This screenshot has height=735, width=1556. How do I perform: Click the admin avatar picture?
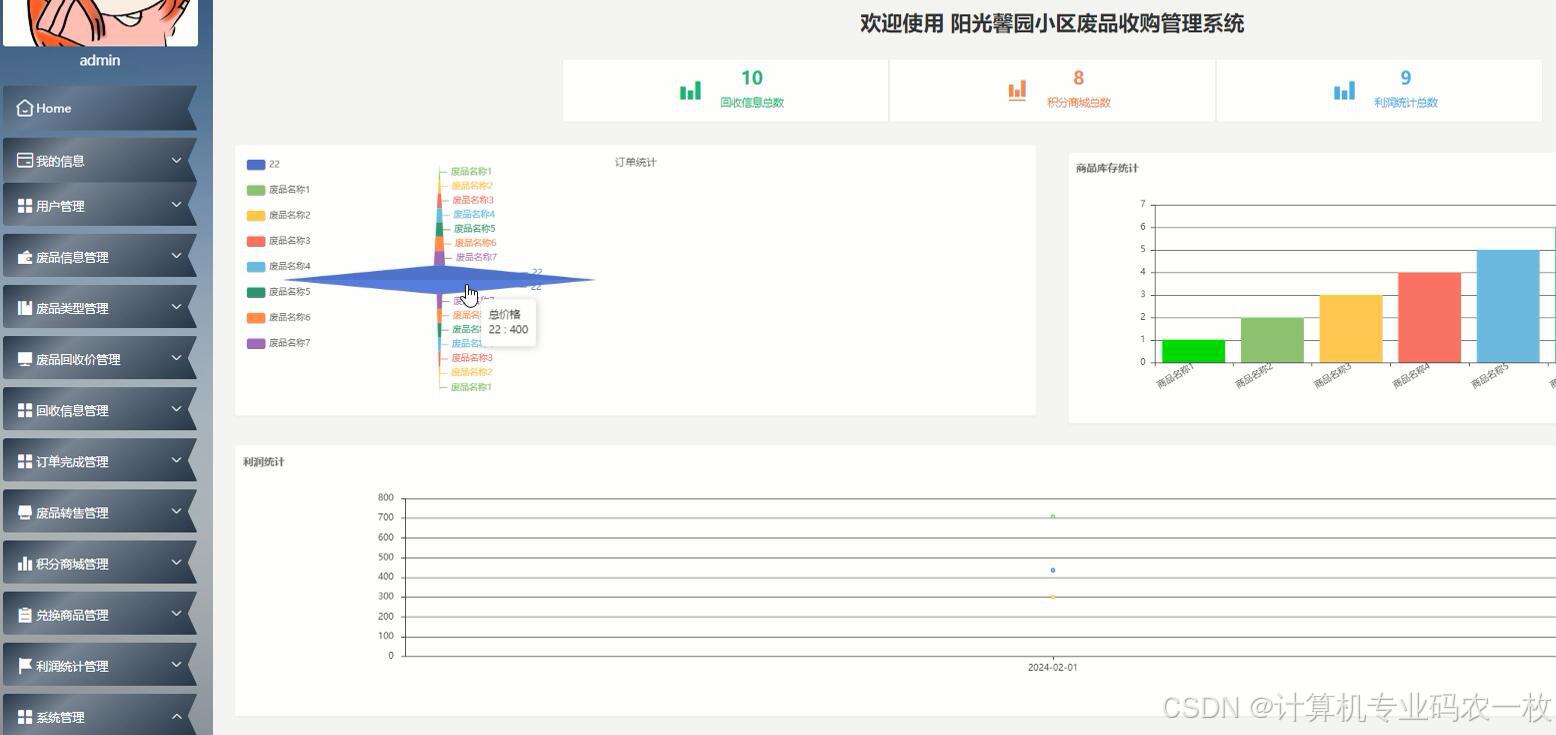[x=99, y=22]
